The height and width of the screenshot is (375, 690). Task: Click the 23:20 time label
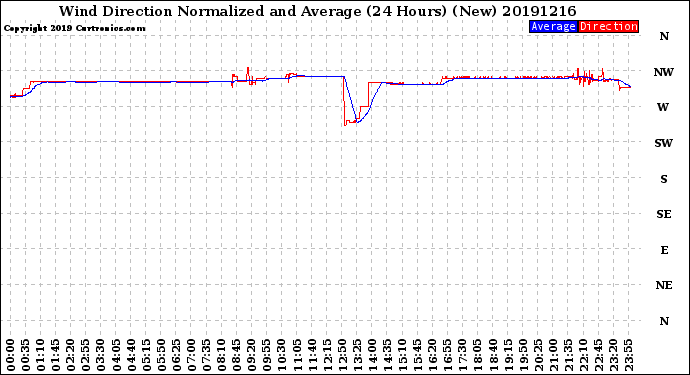tap(613, 355)
